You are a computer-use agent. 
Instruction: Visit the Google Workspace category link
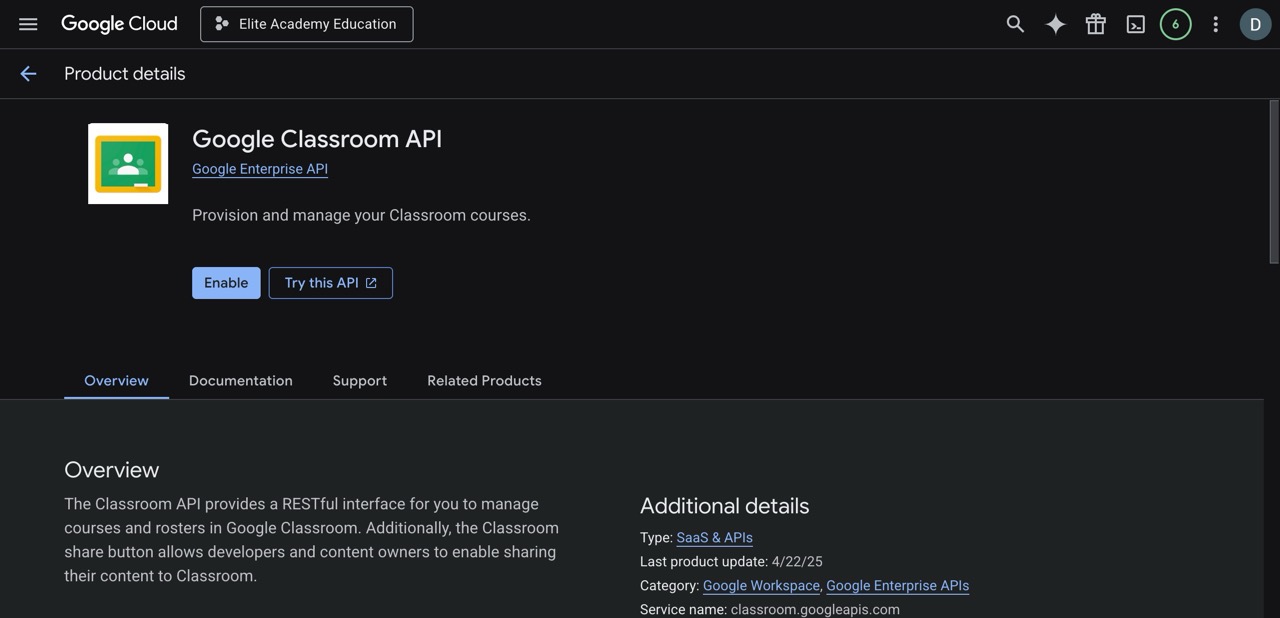point(760,585)
